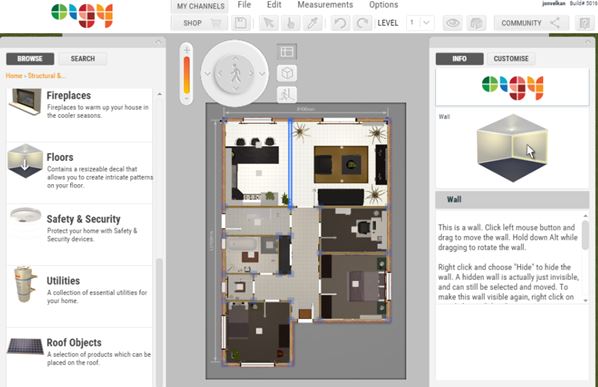Select the hand pan tool

tap(291, 23)
